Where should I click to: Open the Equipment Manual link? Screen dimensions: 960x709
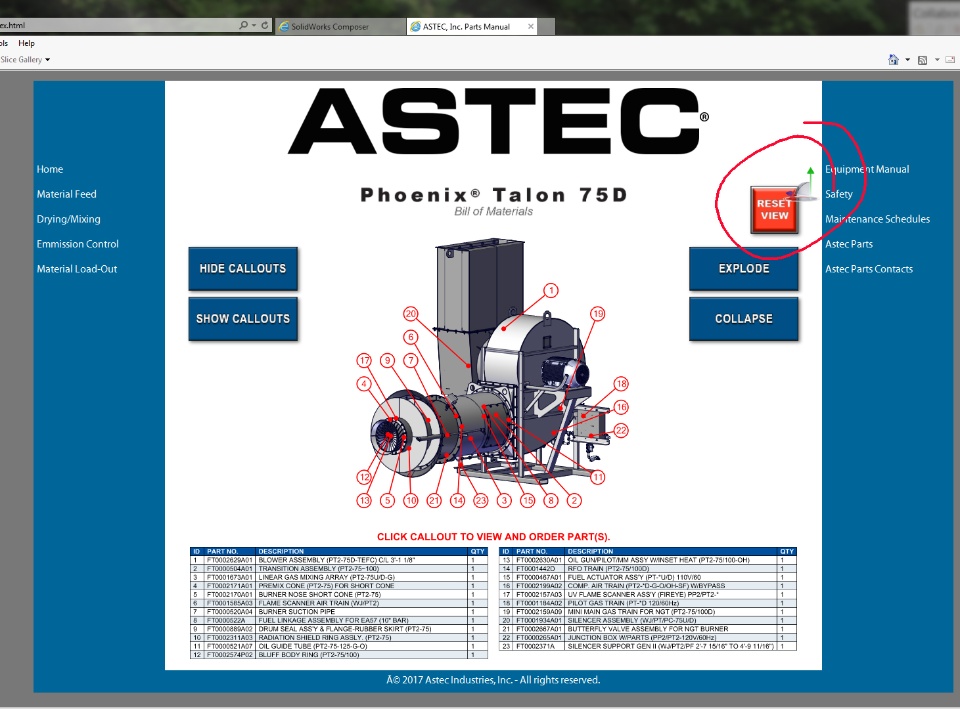[x=867, y=169]
